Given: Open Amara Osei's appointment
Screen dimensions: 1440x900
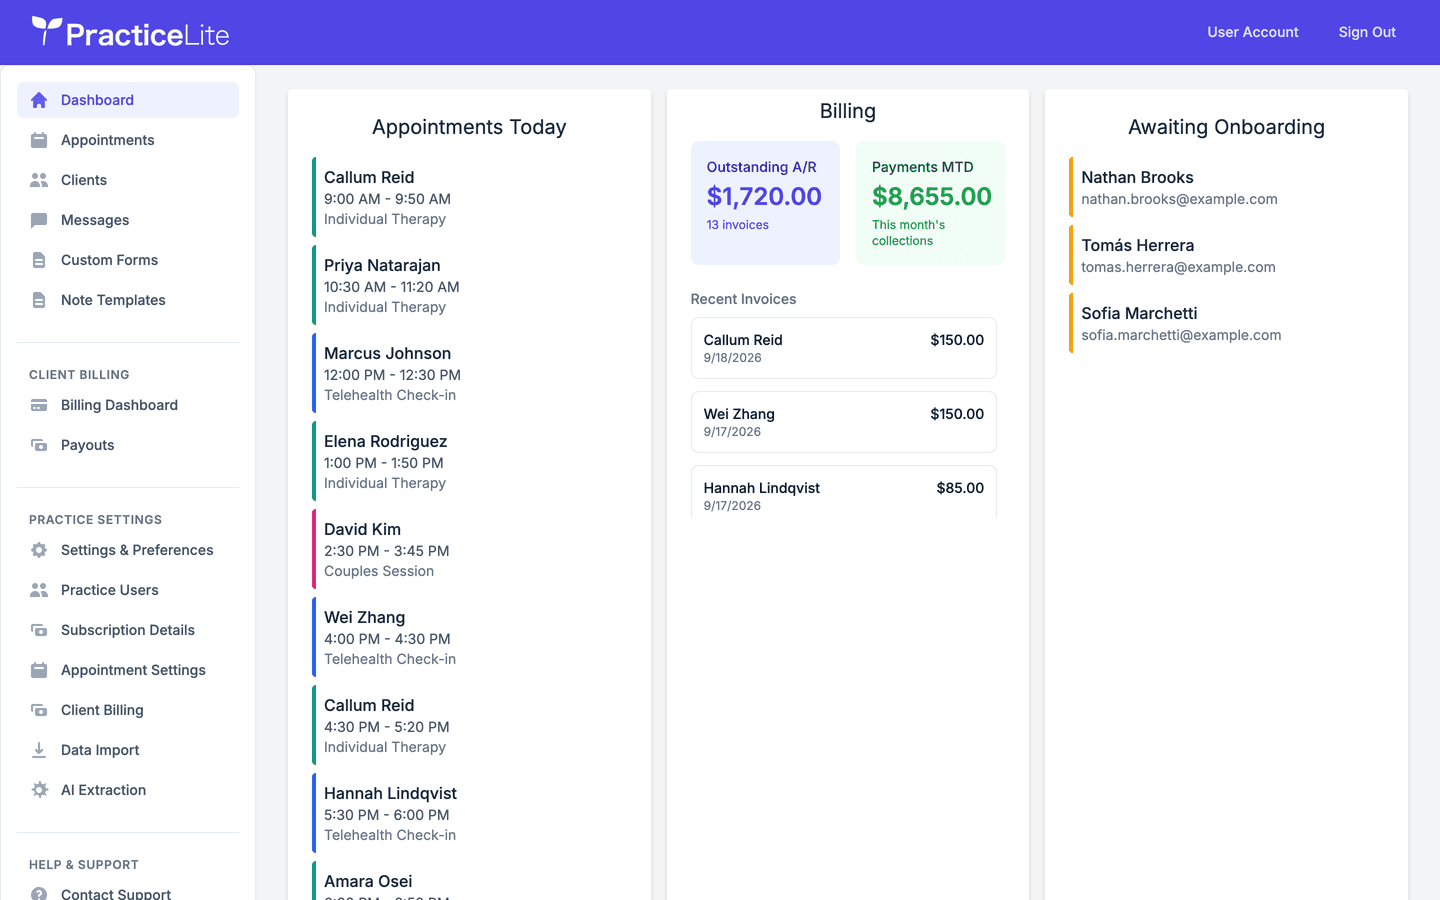Looking at the screenshot, I should [469, 881].
